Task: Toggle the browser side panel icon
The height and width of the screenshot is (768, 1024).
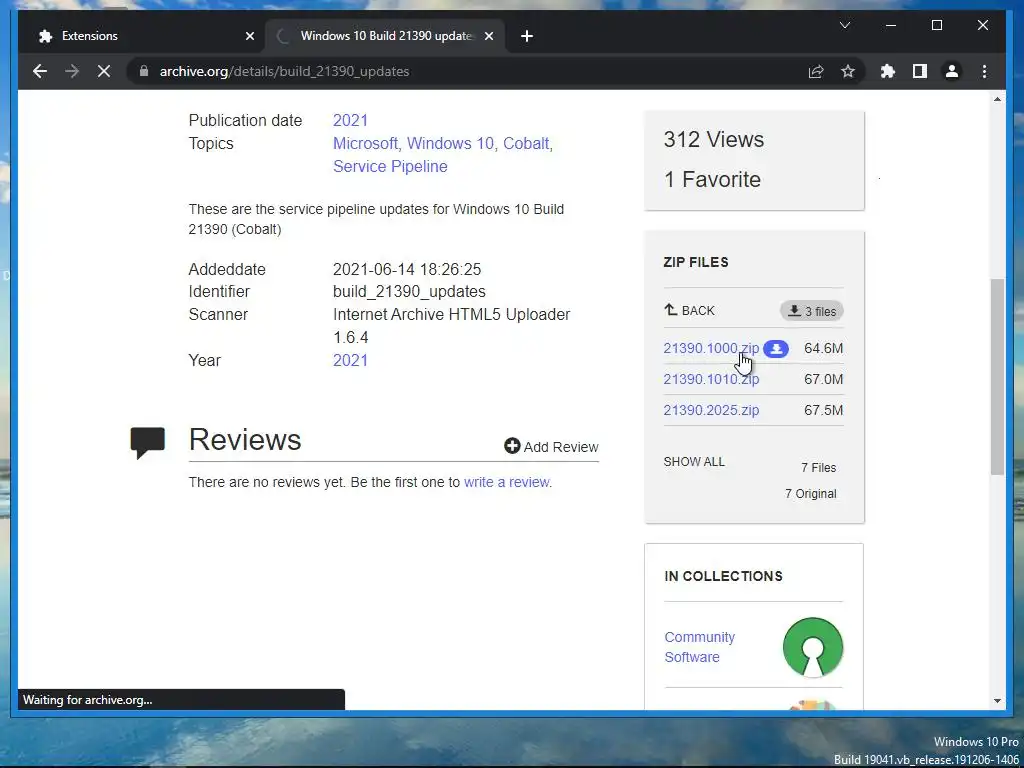Action: pyautogui.click(x=920, y=71)
